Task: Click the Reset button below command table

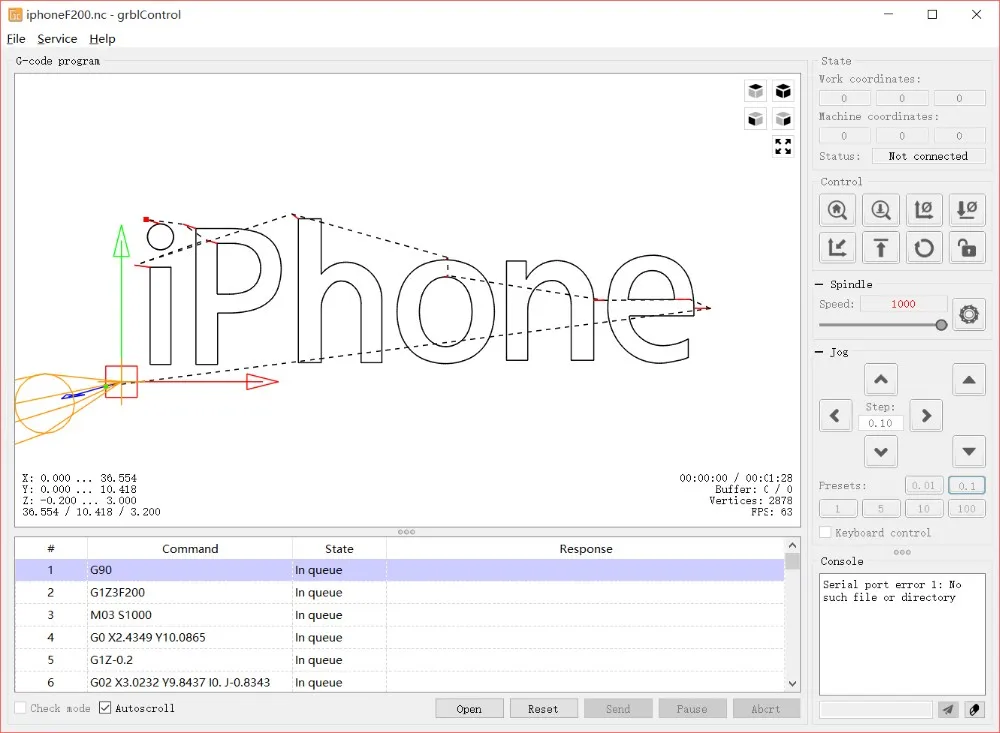Action: click(543, 709)
